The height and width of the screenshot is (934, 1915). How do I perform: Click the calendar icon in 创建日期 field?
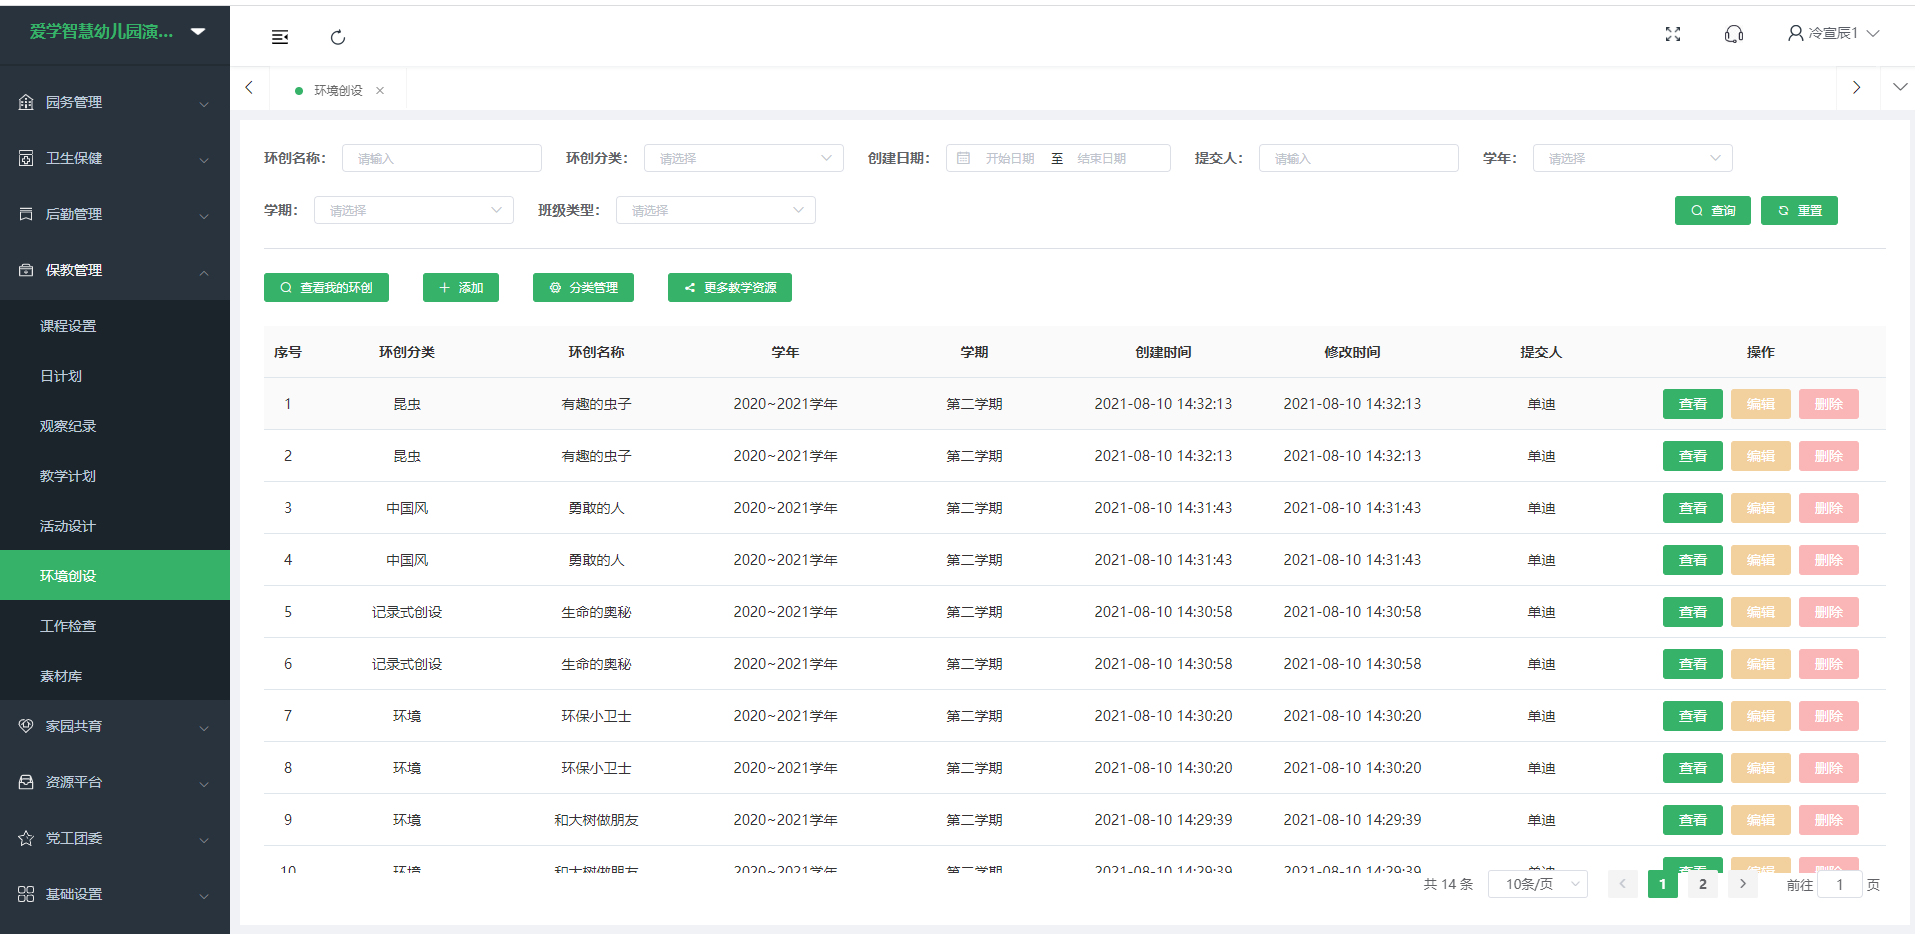[964, 158]
